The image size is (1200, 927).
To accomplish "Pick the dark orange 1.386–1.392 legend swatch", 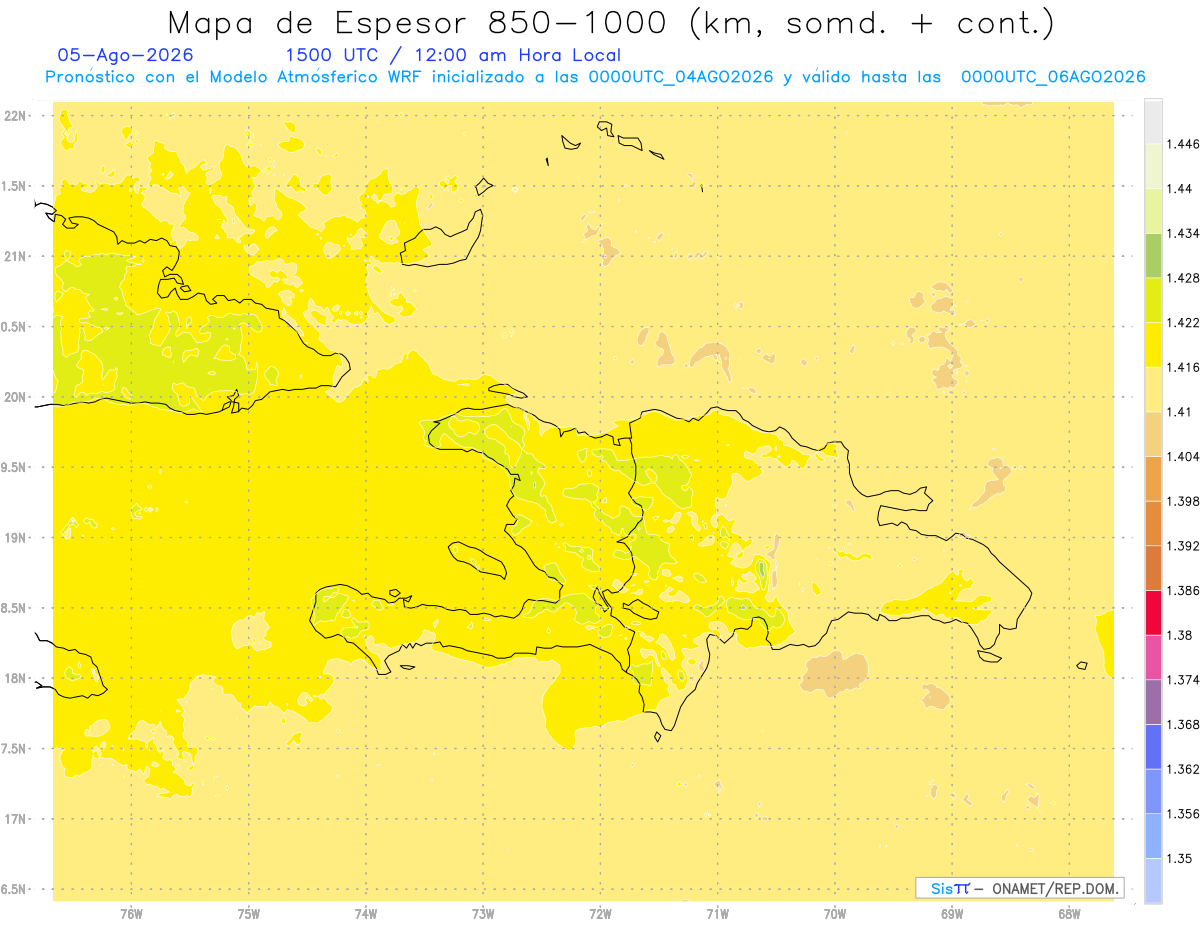I will [1153, 568].
